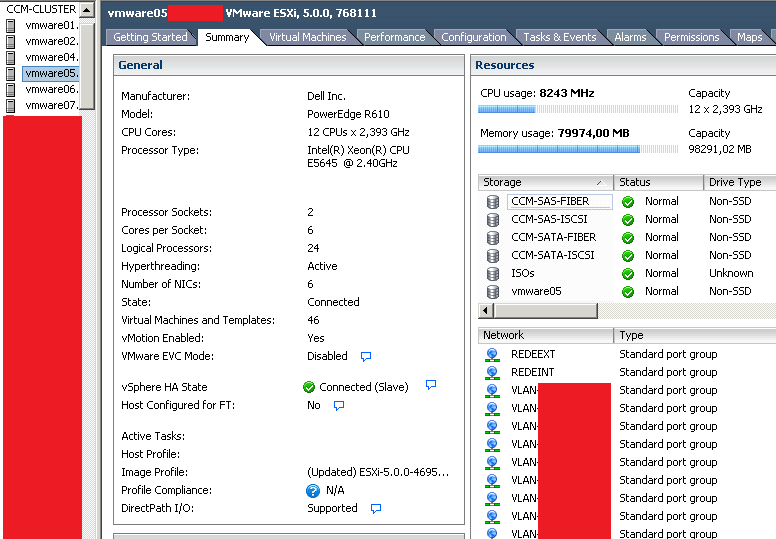Click the vmware05 datastore icon
The height and width of the screenshot is (539, 776).
pyautogui.click(x=492, y=292)
